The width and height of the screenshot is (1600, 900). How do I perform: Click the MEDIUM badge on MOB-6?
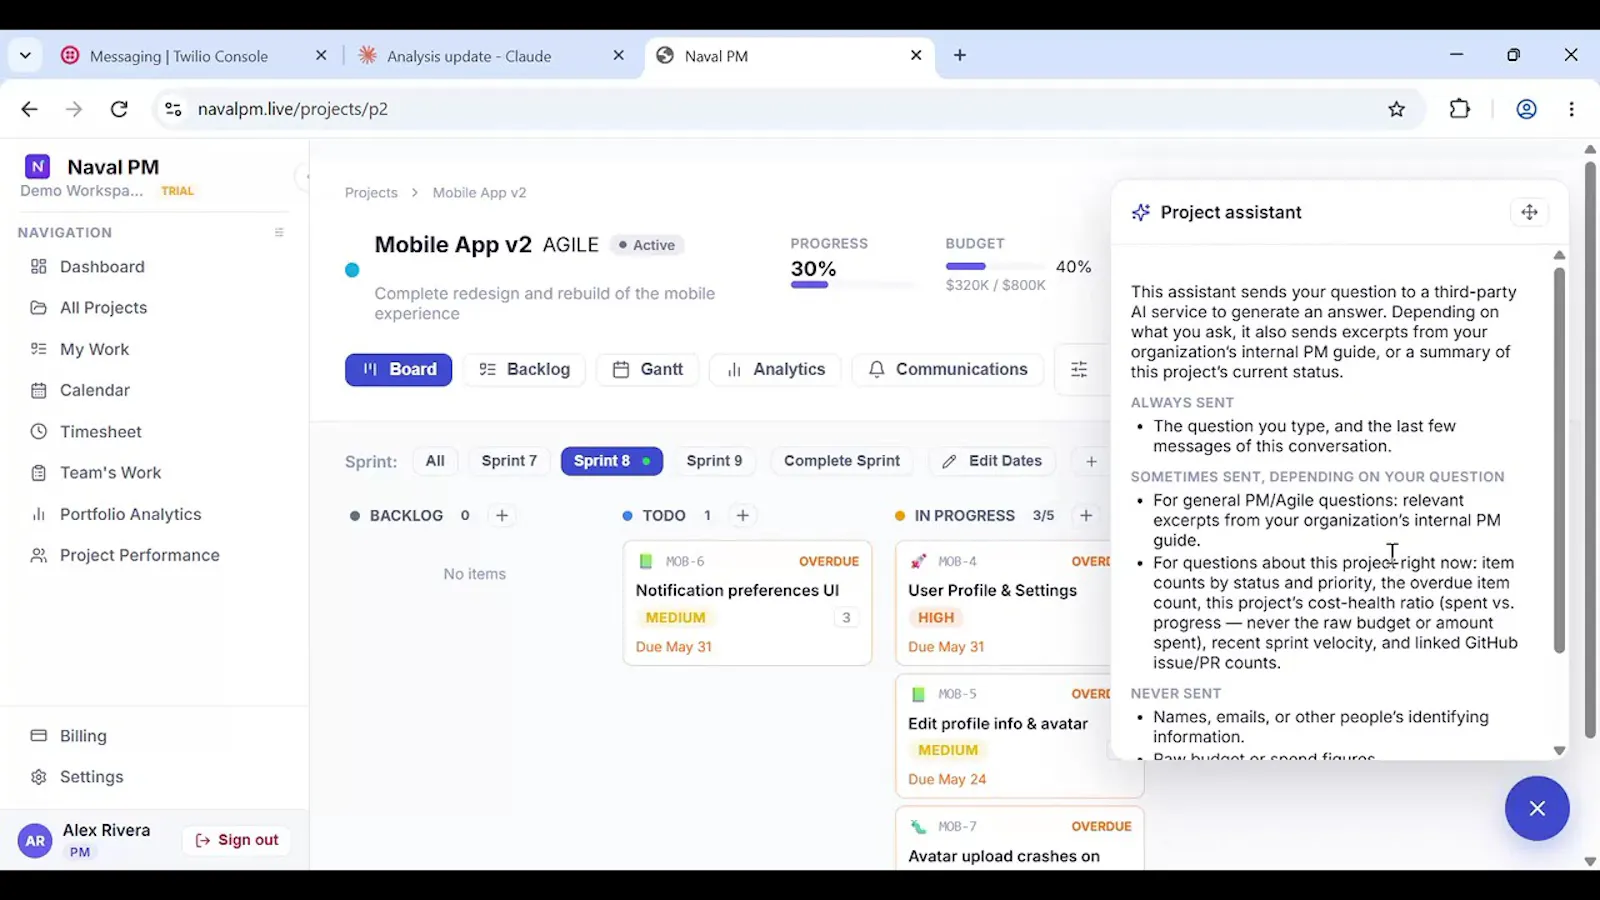(675, 618)
